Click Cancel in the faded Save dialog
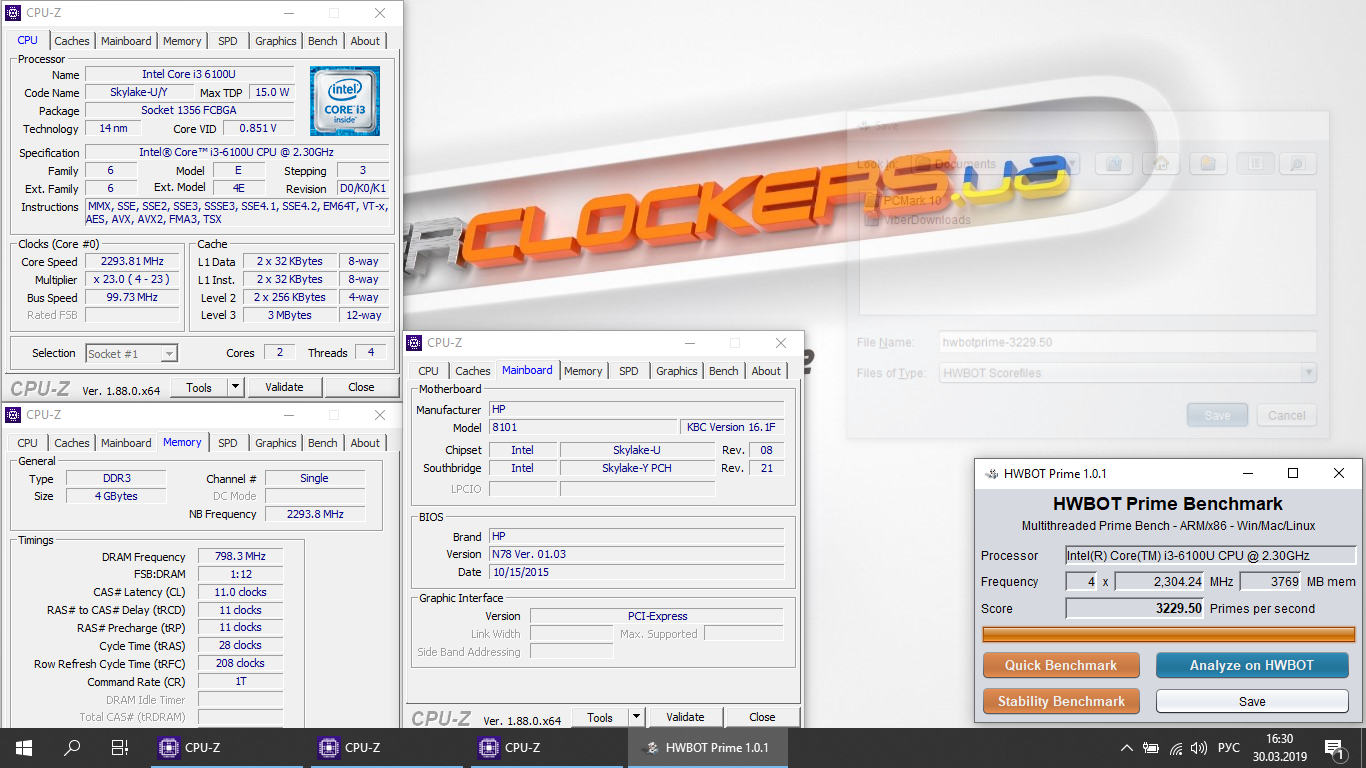Viewport: 1366px width, 768px height. (1287, 415)
